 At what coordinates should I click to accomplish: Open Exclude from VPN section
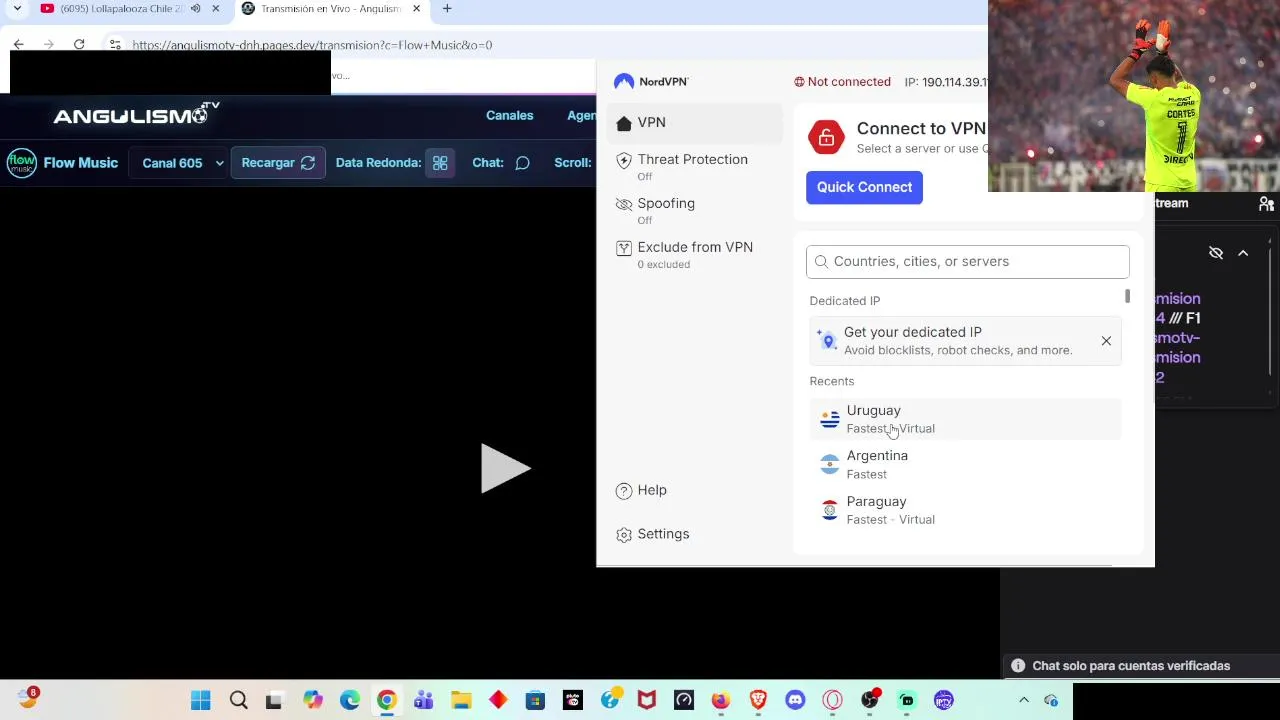click(x=694, y=254)
